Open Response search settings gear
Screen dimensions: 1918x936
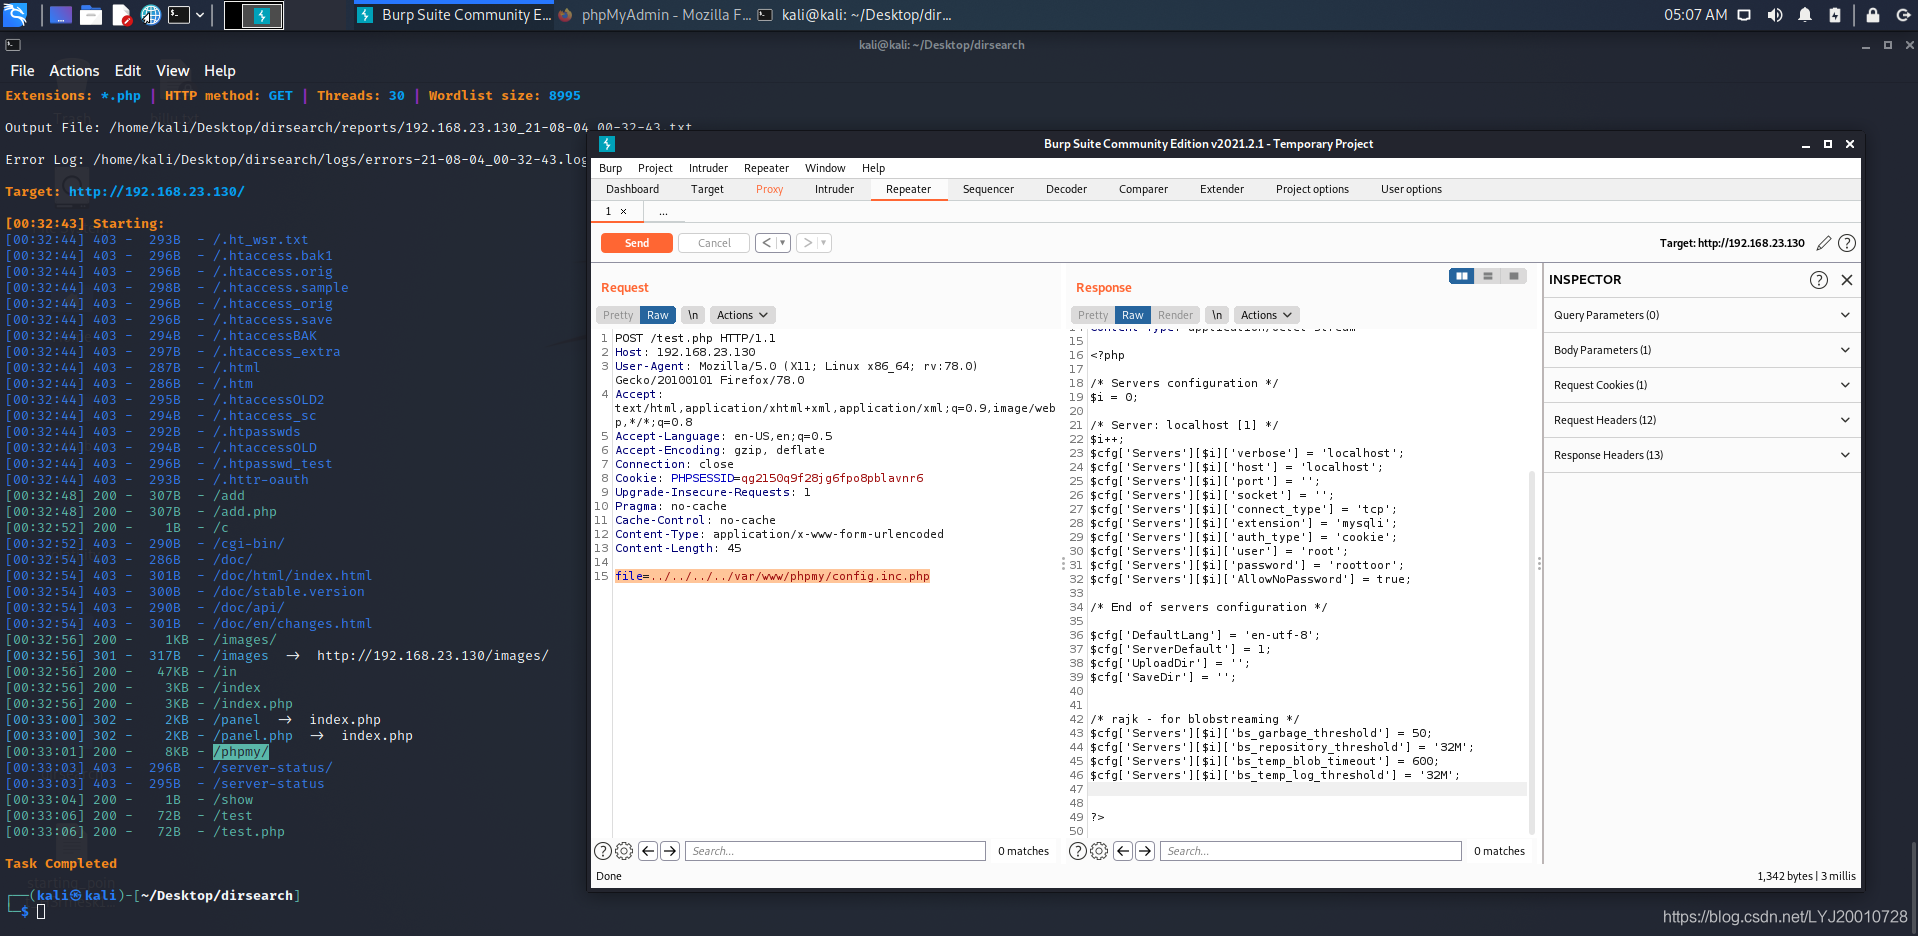(x=1099, y=851)
